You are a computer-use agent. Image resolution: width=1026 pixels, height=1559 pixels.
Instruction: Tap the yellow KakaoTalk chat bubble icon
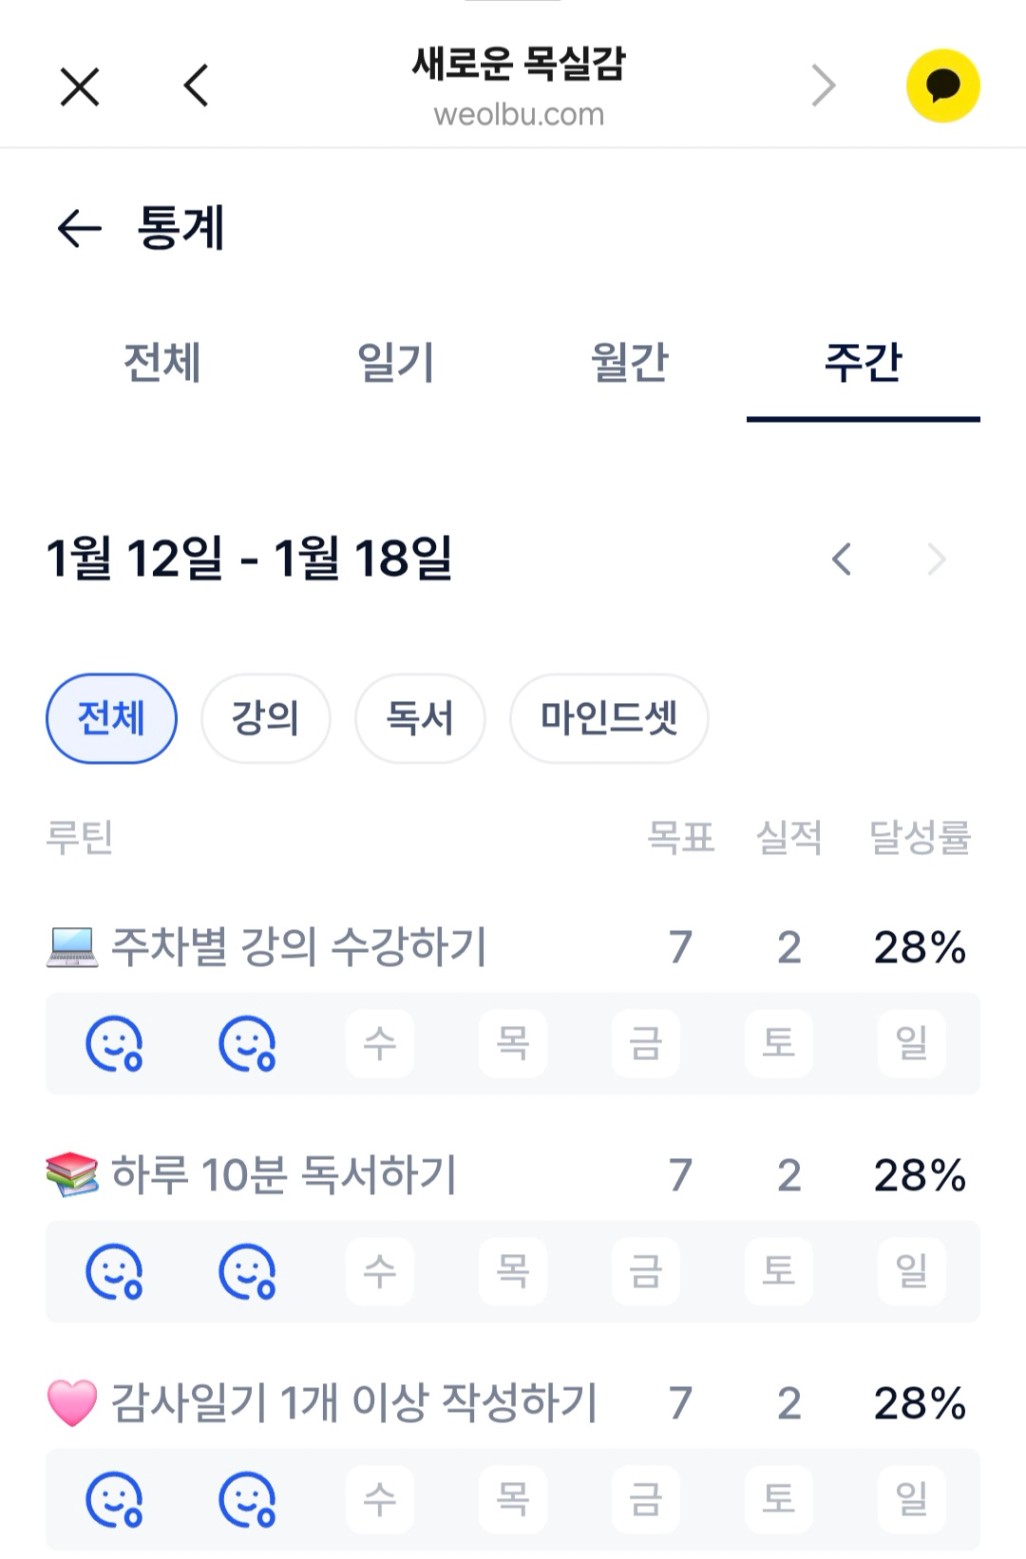click(942, 86)
